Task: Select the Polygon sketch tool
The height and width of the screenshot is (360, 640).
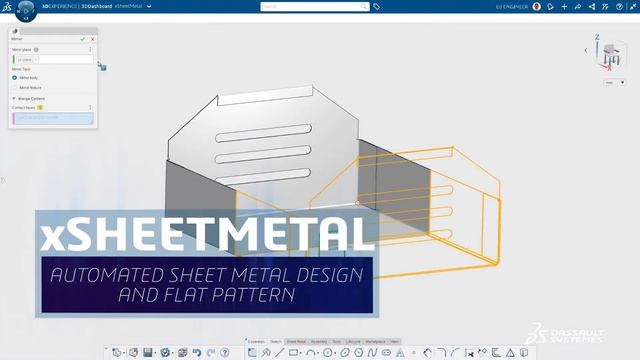Action: (359, 352)
